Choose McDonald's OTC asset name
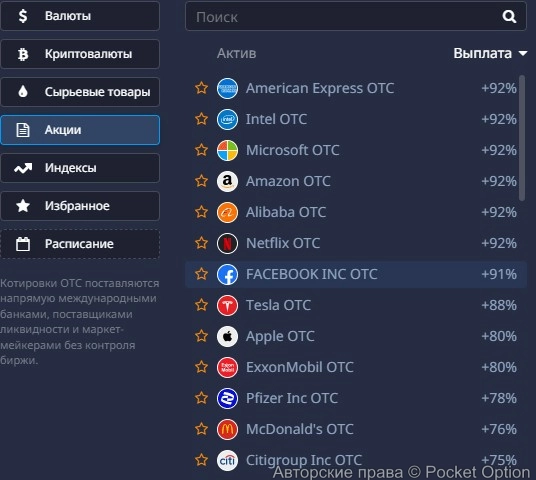This screenshot has width=536, height=480. tap(300, 429)
